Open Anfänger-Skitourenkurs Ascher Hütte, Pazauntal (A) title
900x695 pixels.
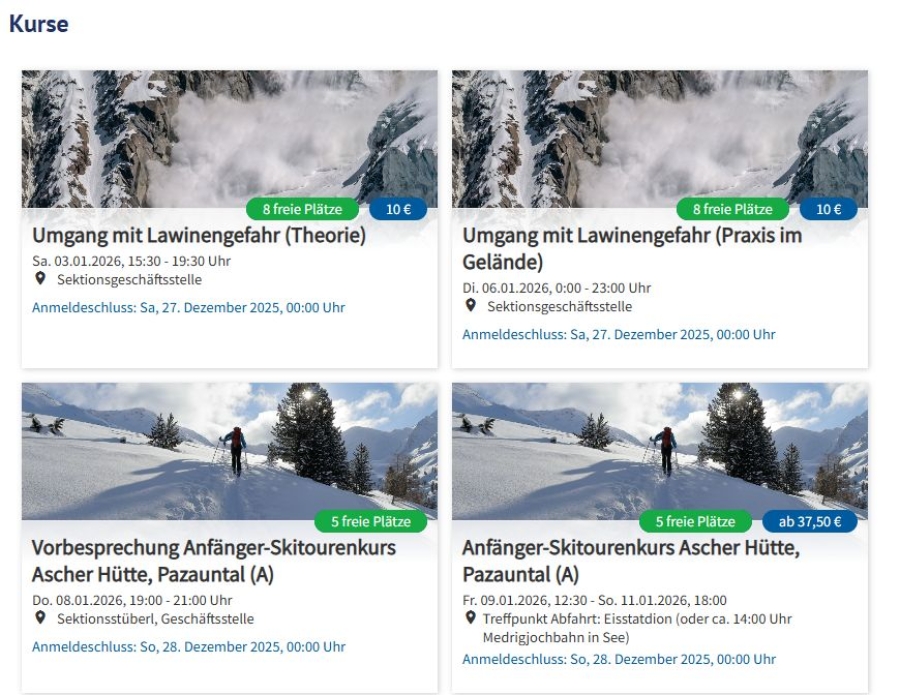(x=631, y=561)
